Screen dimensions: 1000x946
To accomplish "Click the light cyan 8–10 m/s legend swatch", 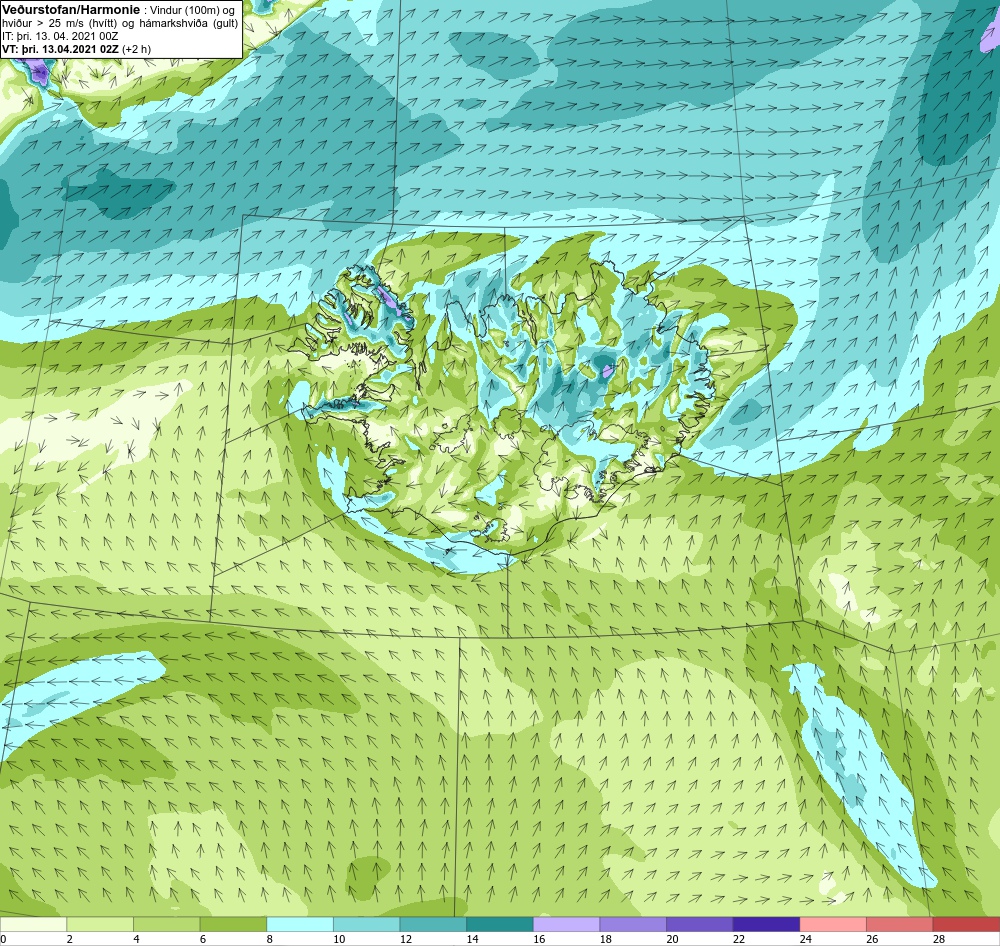I will pyautogui.click(x=300, y=924).
